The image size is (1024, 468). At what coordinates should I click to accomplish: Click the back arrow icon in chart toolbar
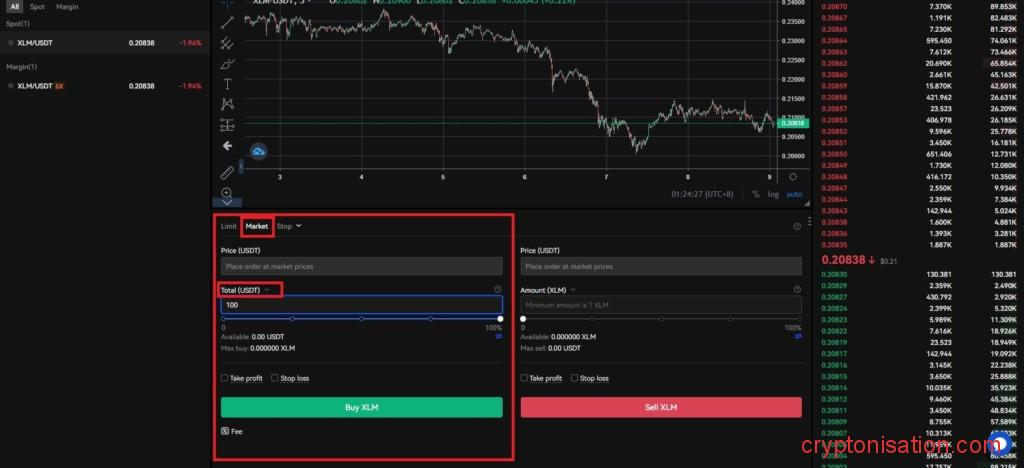[x=227, y=146]
